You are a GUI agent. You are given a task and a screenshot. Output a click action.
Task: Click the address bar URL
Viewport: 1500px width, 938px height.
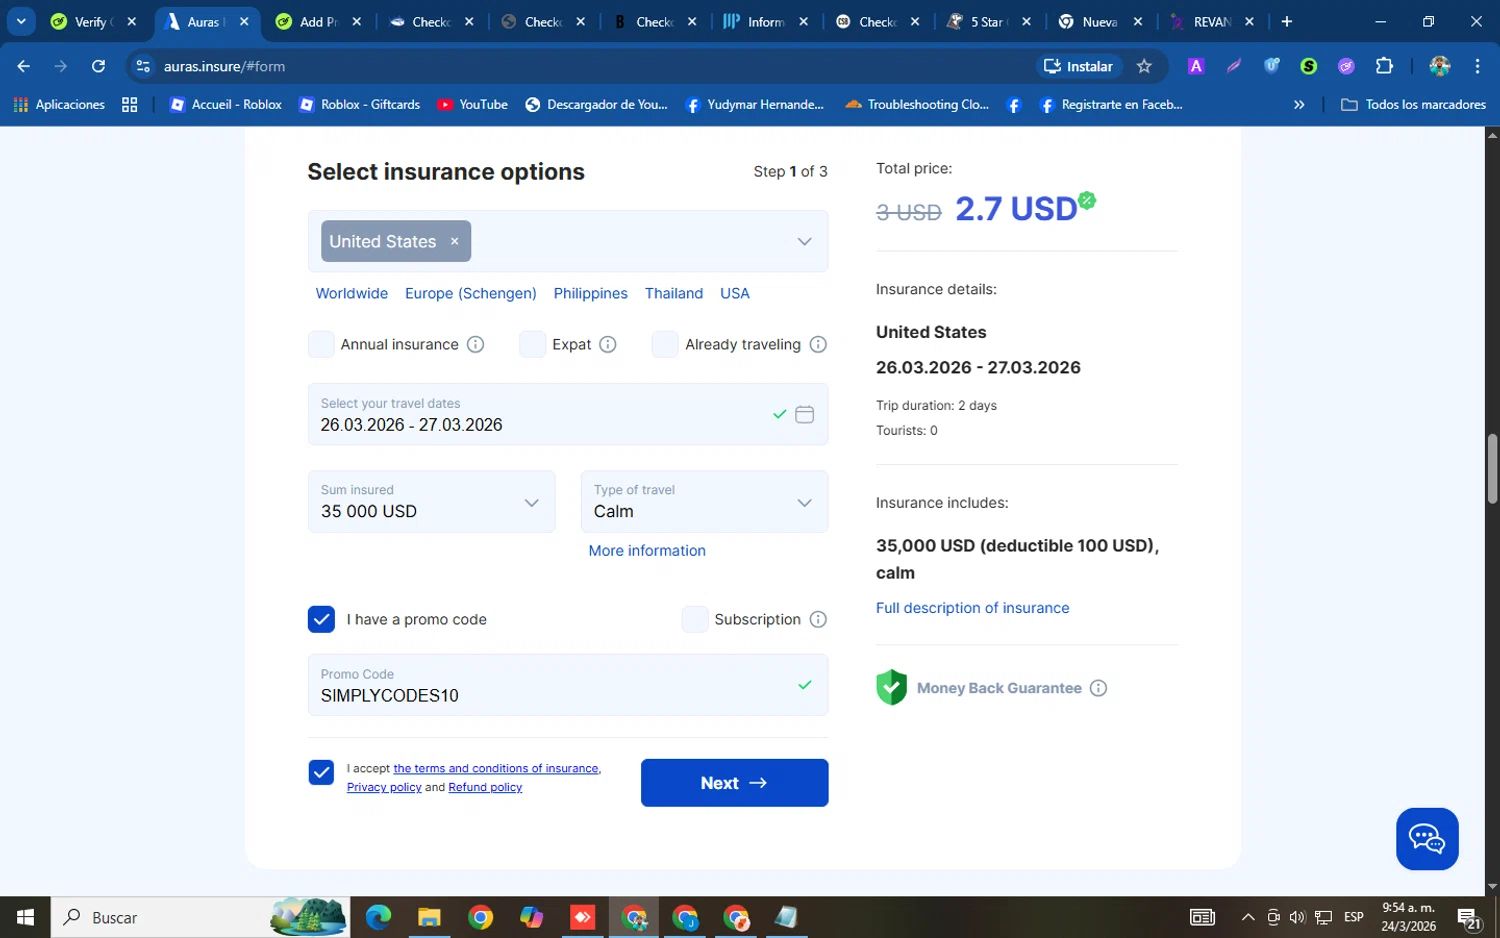point(224,66)
